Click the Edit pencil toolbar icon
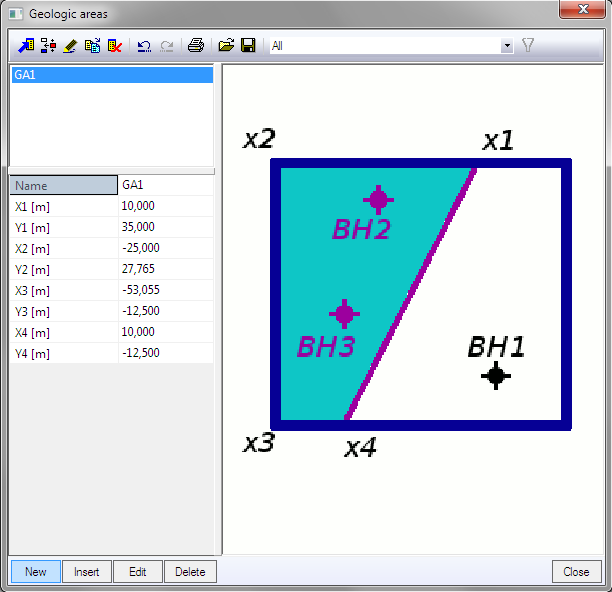This screenshot has height=592, width=612. tap(70, 46)
